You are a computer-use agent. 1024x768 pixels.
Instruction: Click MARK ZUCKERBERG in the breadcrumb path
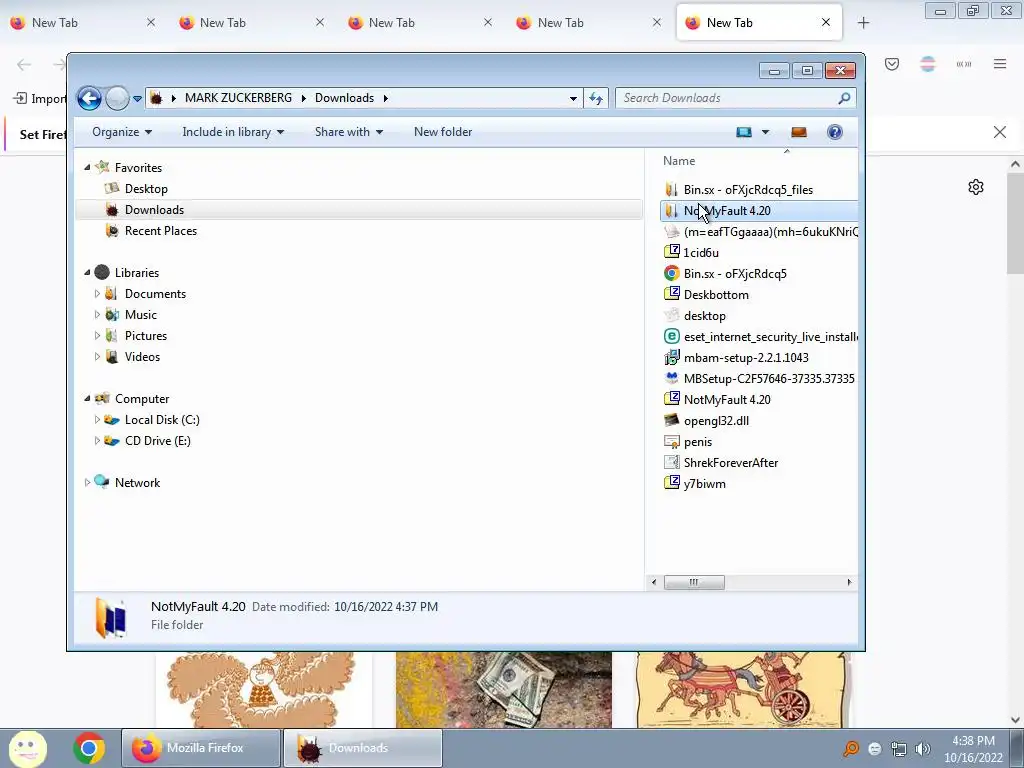coord(238,98)
